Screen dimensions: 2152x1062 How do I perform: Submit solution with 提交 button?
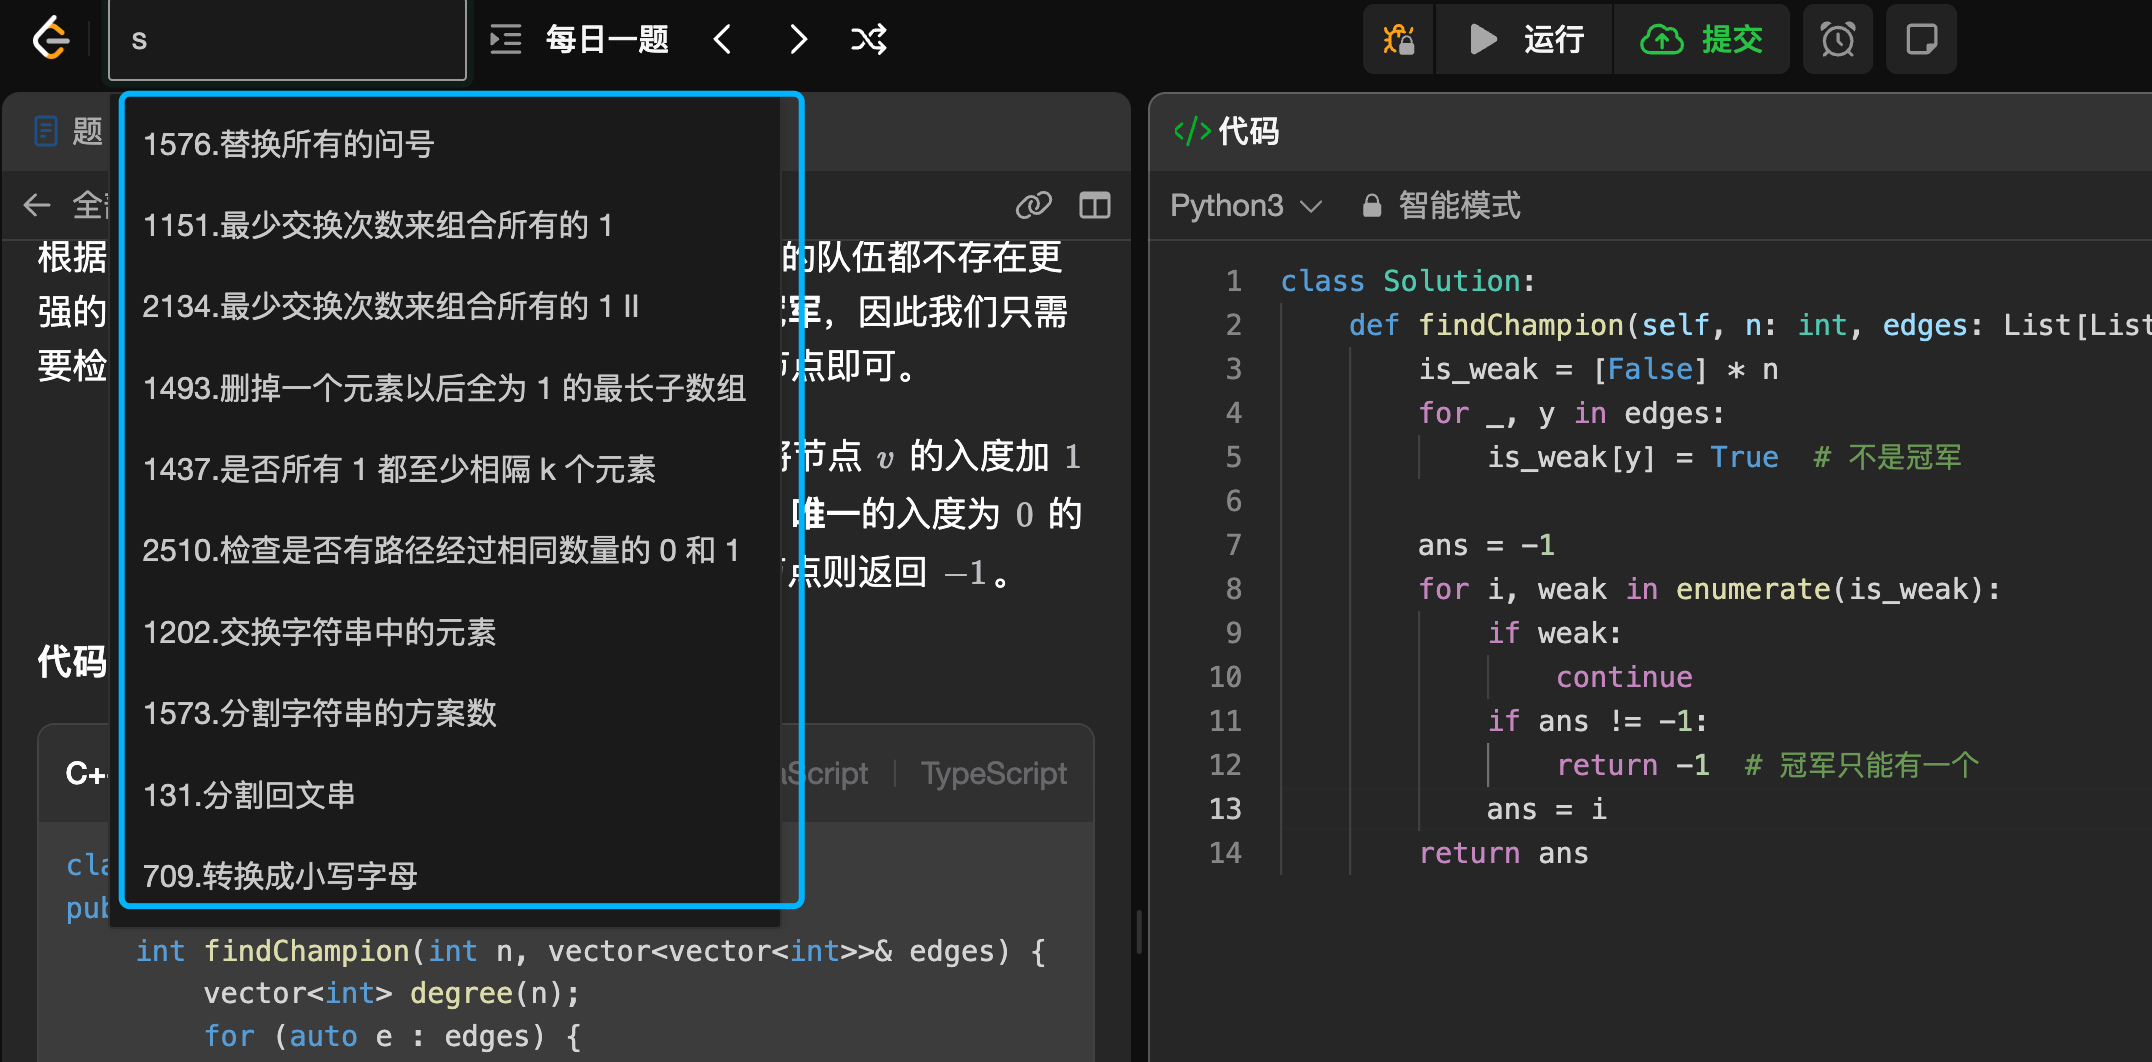pyautogui.click(x=1701, y=40)
